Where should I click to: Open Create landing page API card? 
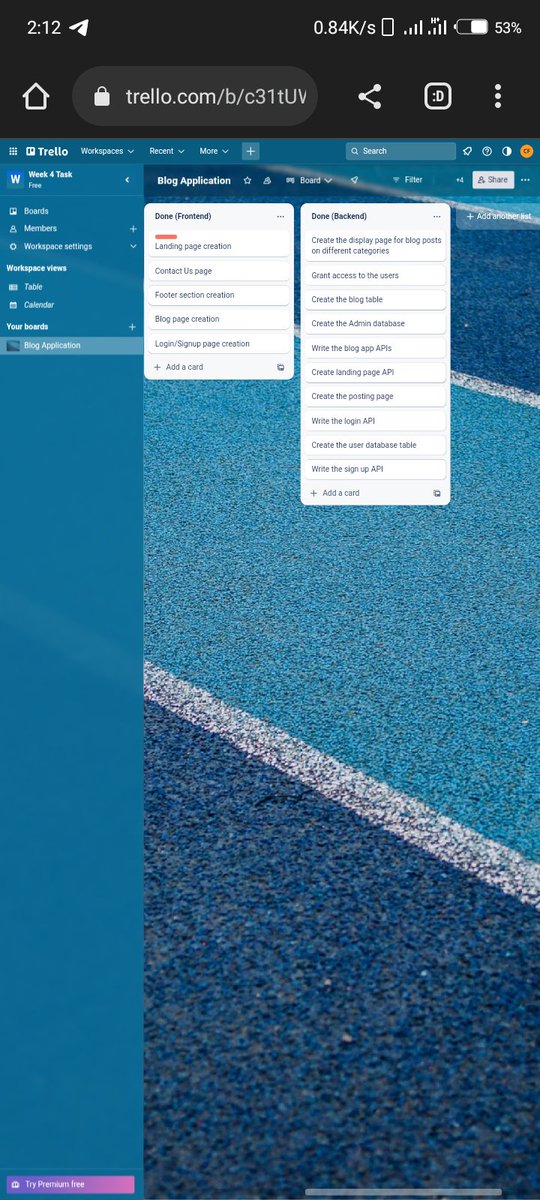coord(375,372)
